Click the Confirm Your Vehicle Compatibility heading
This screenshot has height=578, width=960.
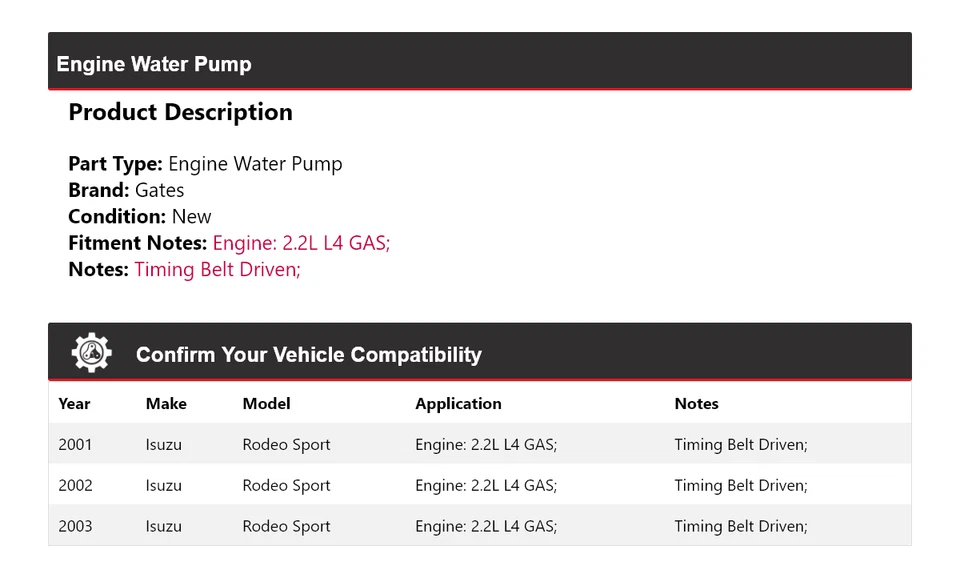pyautogui.click(x=308, y=355)
